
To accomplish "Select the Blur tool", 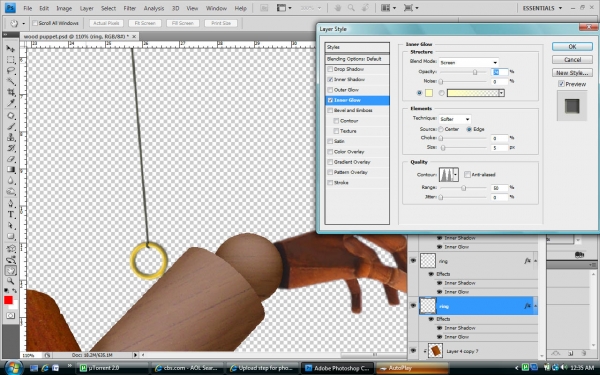I will 10,180.
